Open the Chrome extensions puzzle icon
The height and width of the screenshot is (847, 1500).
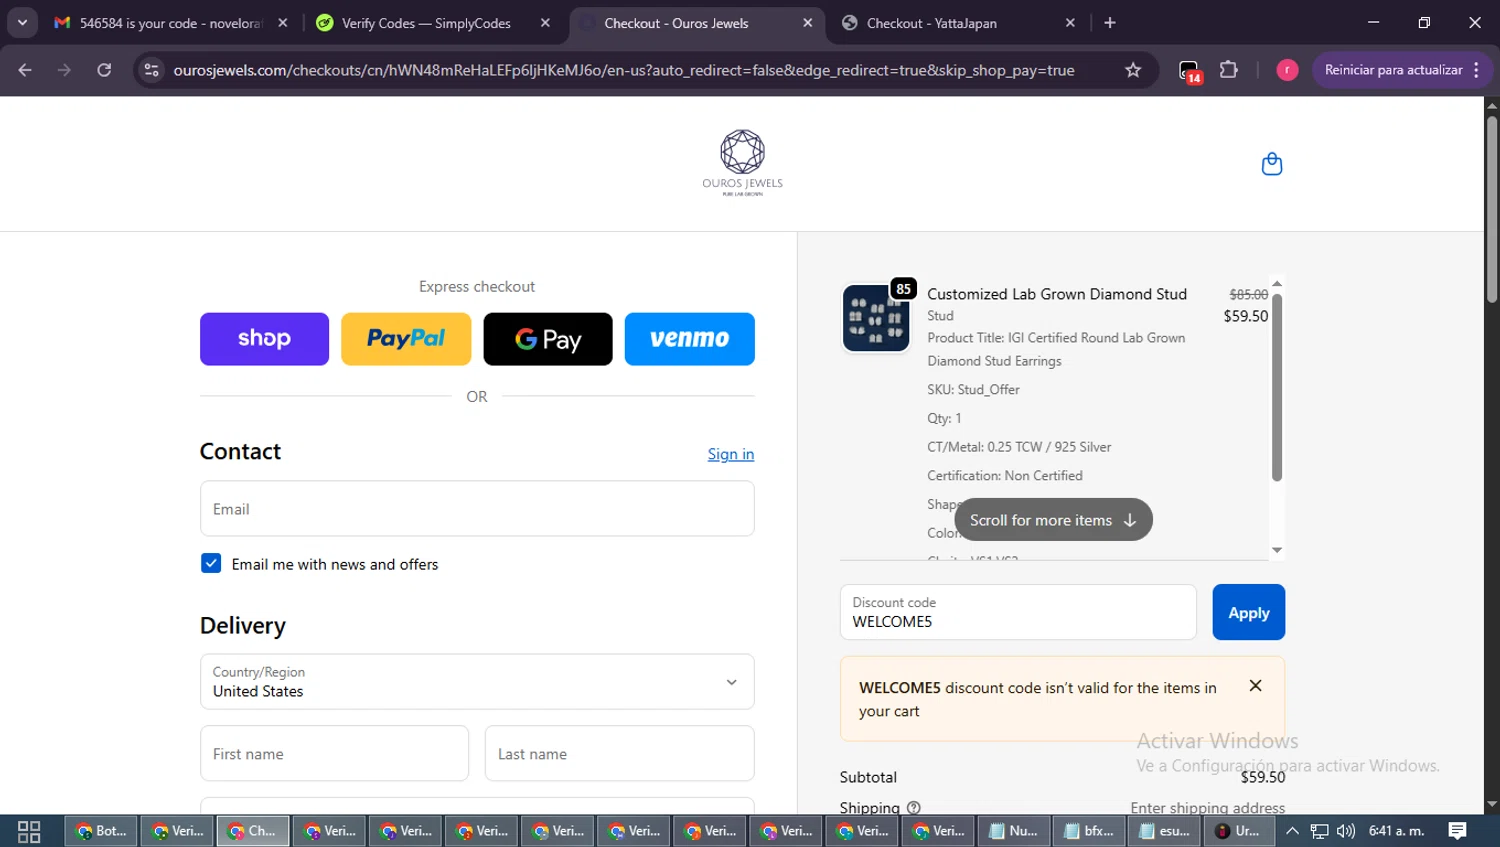(1228, 70)
